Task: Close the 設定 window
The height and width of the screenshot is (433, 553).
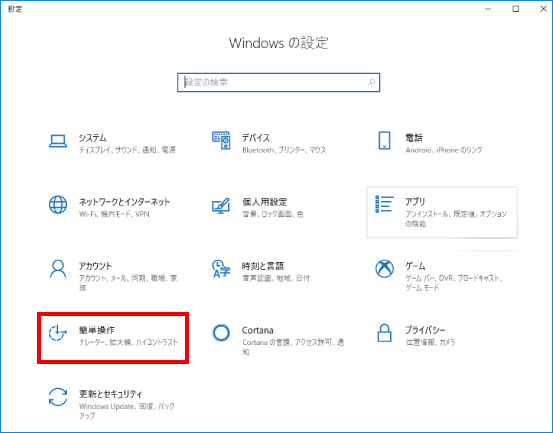Action: 543,9
